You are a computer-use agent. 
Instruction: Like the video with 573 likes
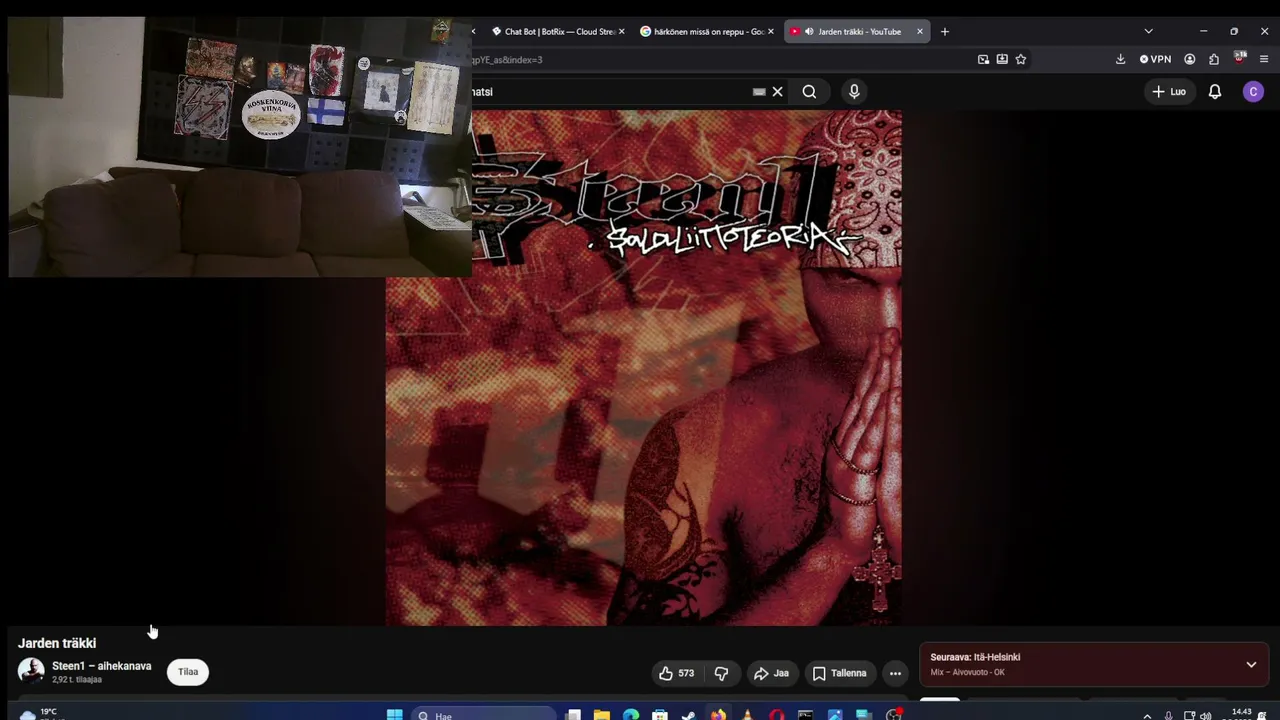click(676, 673)
